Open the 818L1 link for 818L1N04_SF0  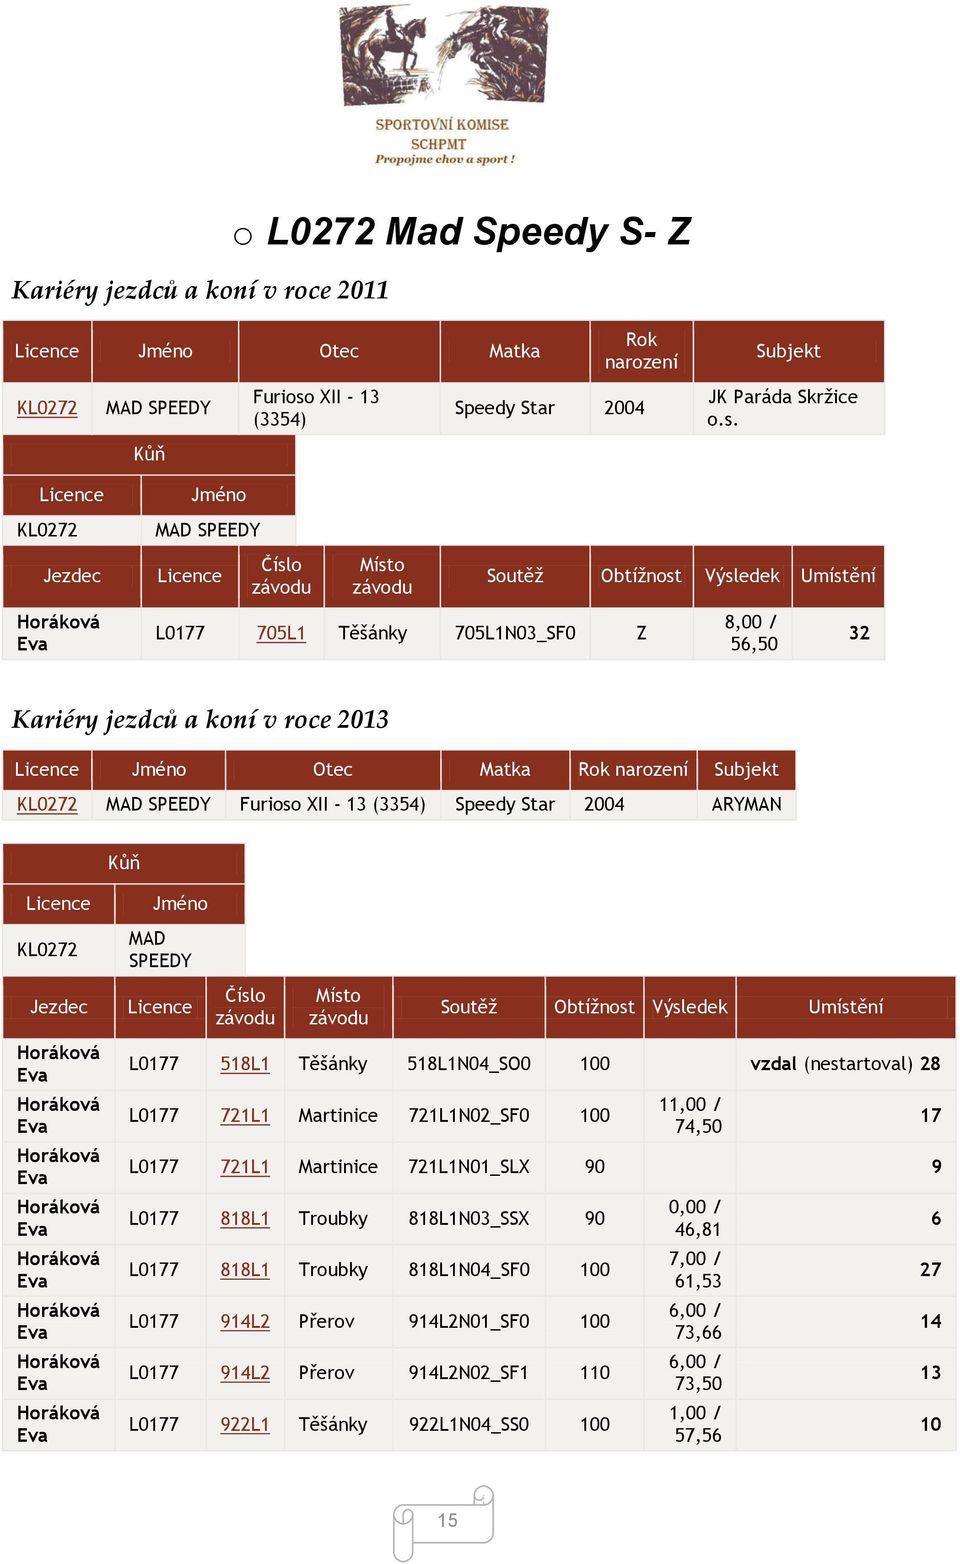(x=245, y=1270)
